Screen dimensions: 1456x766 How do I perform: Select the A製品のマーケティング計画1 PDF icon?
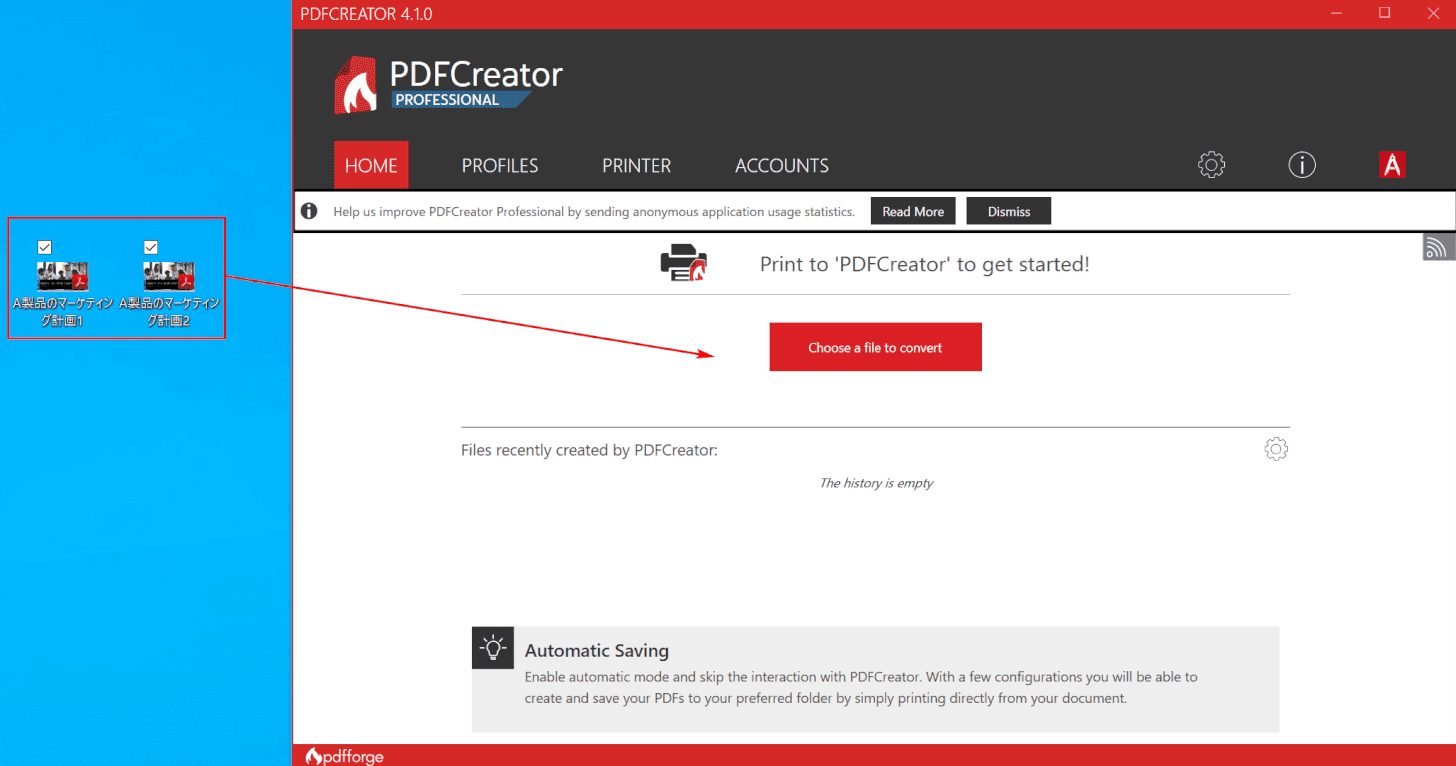pyautogui.click(x=62, y=276)
